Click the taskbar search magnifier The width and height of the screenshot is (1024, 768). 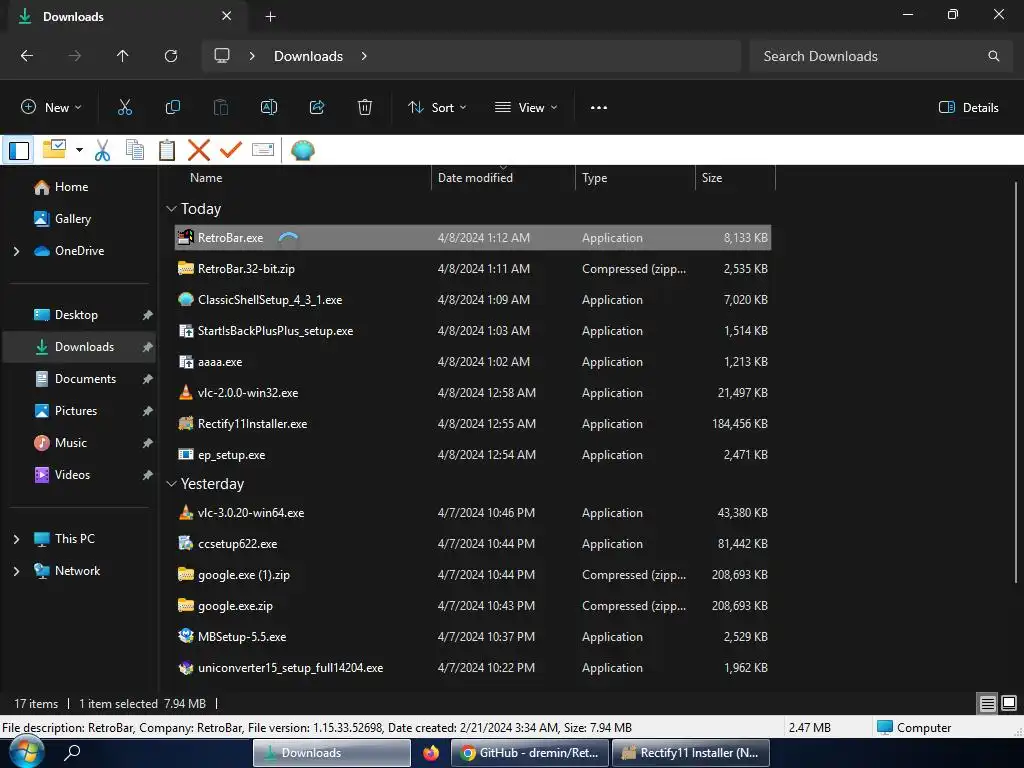[x=72, y=752]
